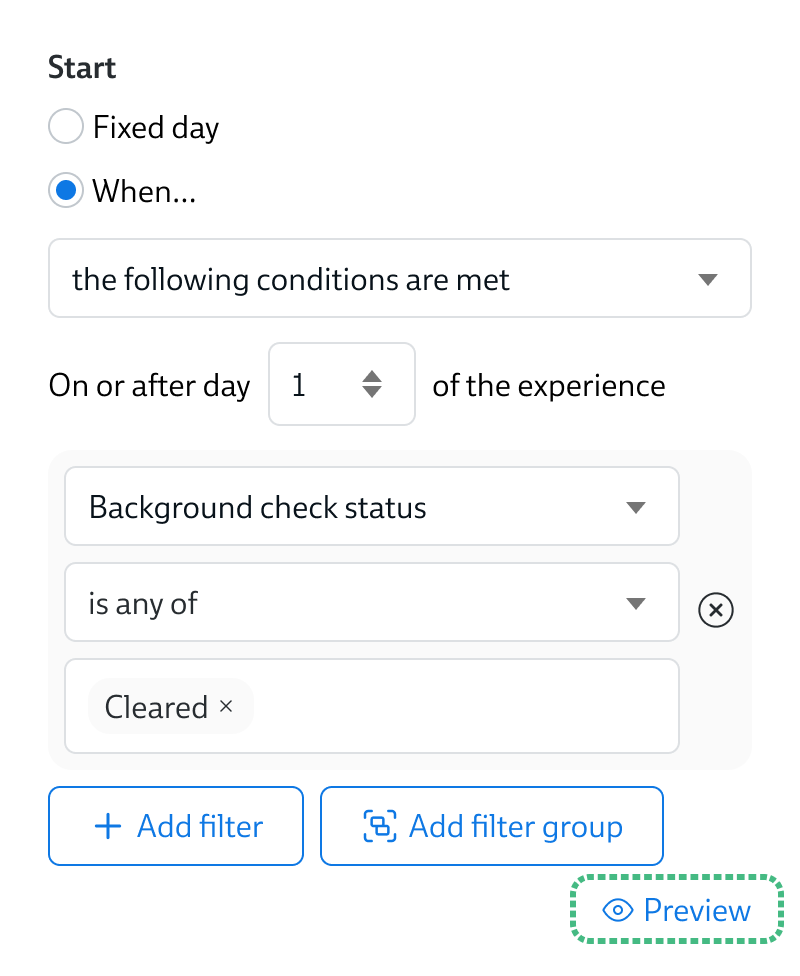Remove the Cleared tag with its x
This screenshot has width=800, height=976.
point(226,706)
